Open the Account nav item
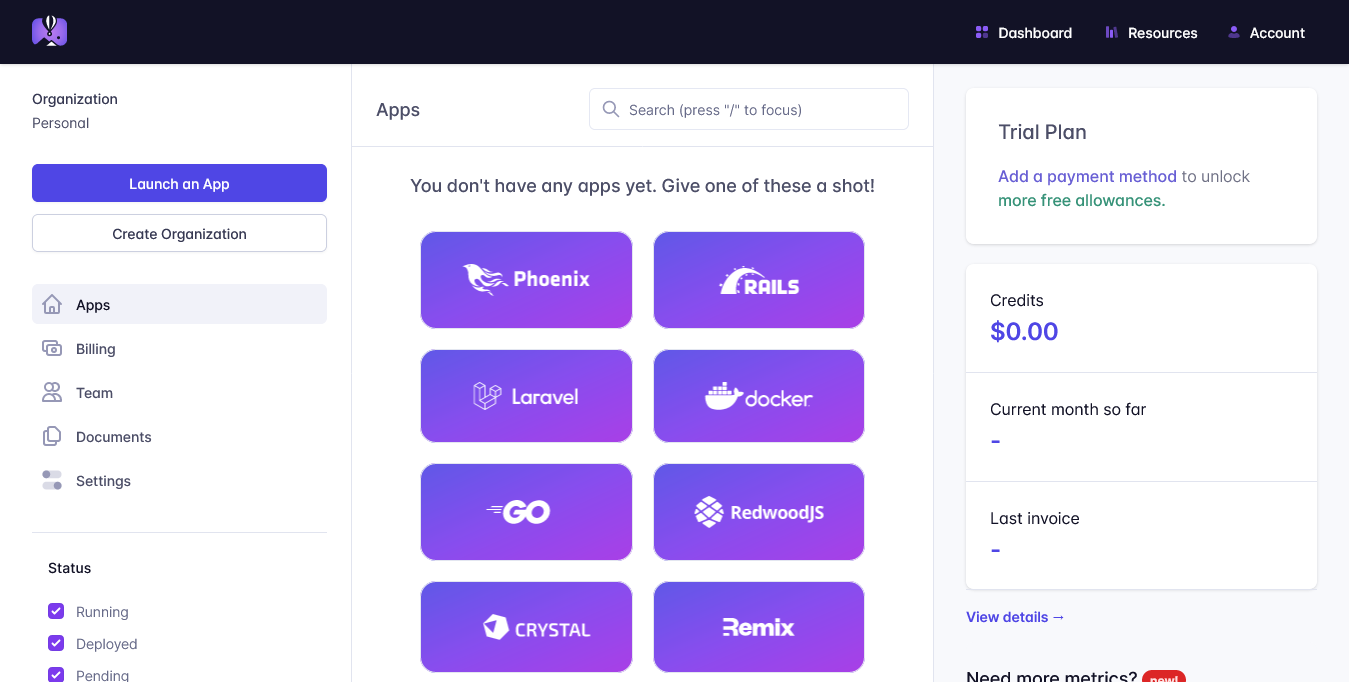1349x682 pixels. click(x=1266, y=33)
